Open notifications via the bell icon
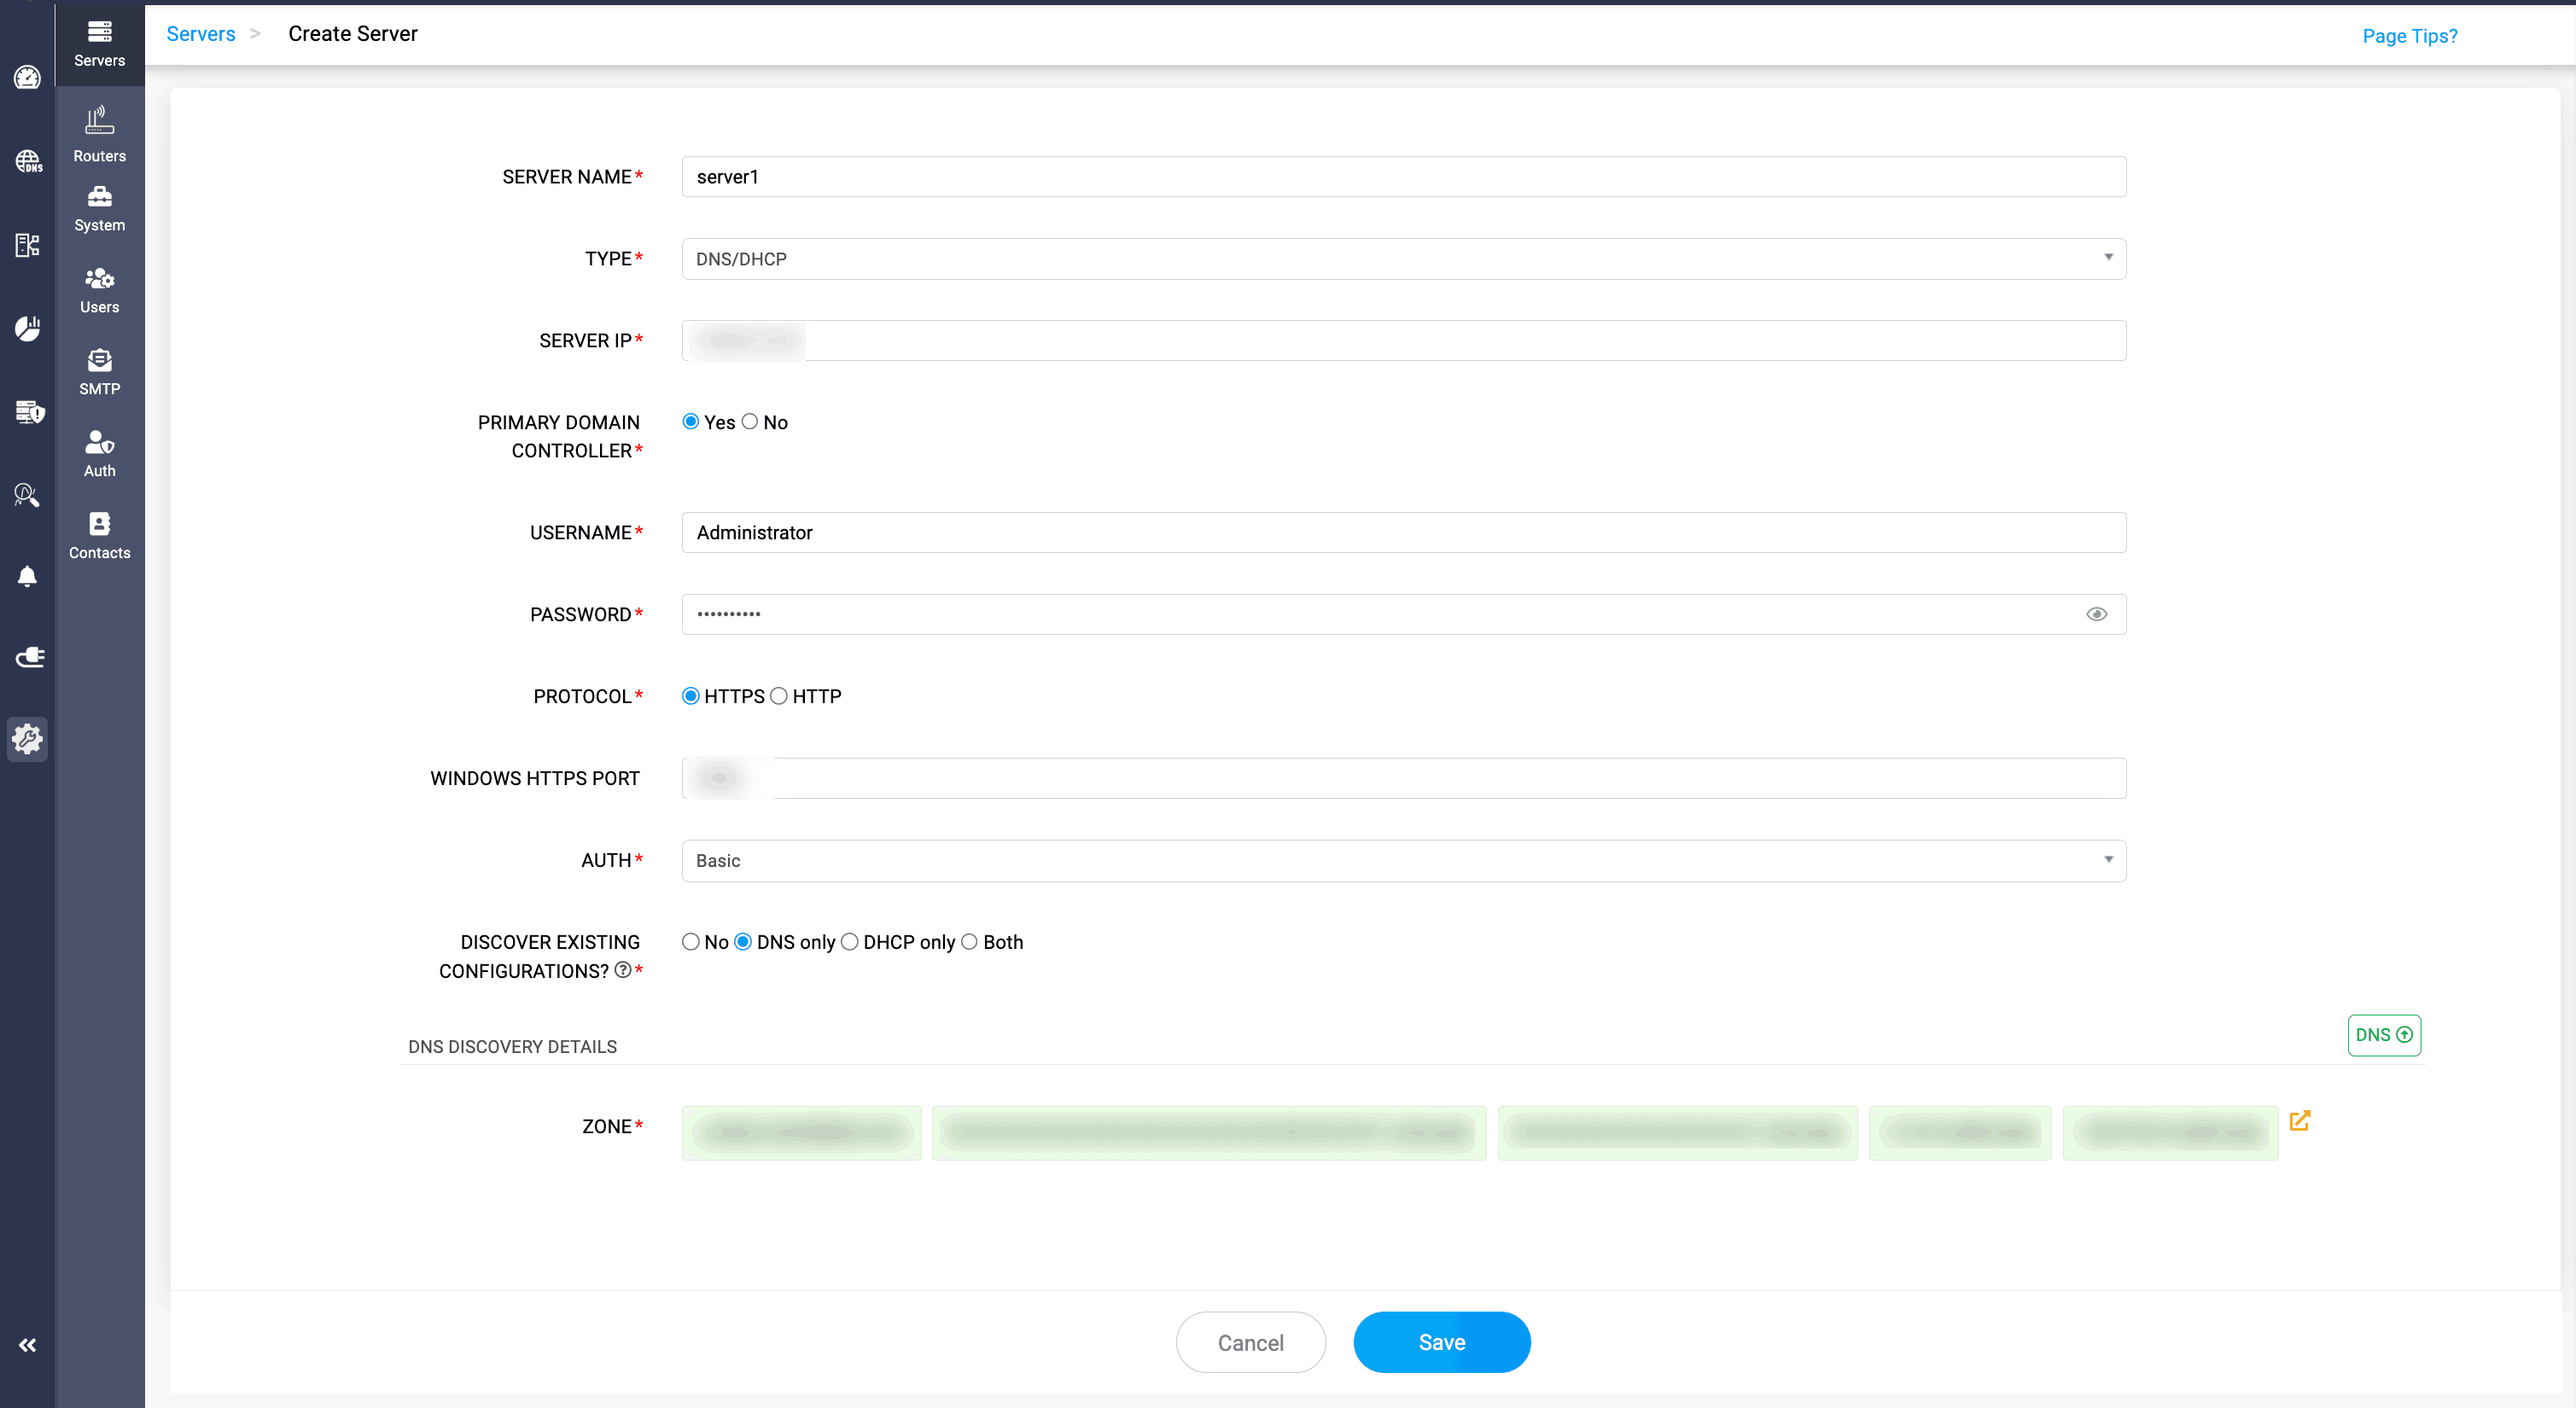 (x=27, y=576)
